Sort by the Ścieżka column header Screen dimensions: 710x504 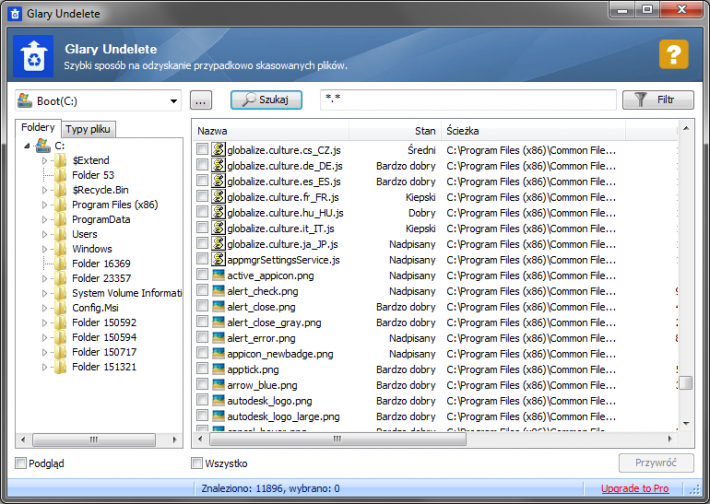(x=533, y=131)
